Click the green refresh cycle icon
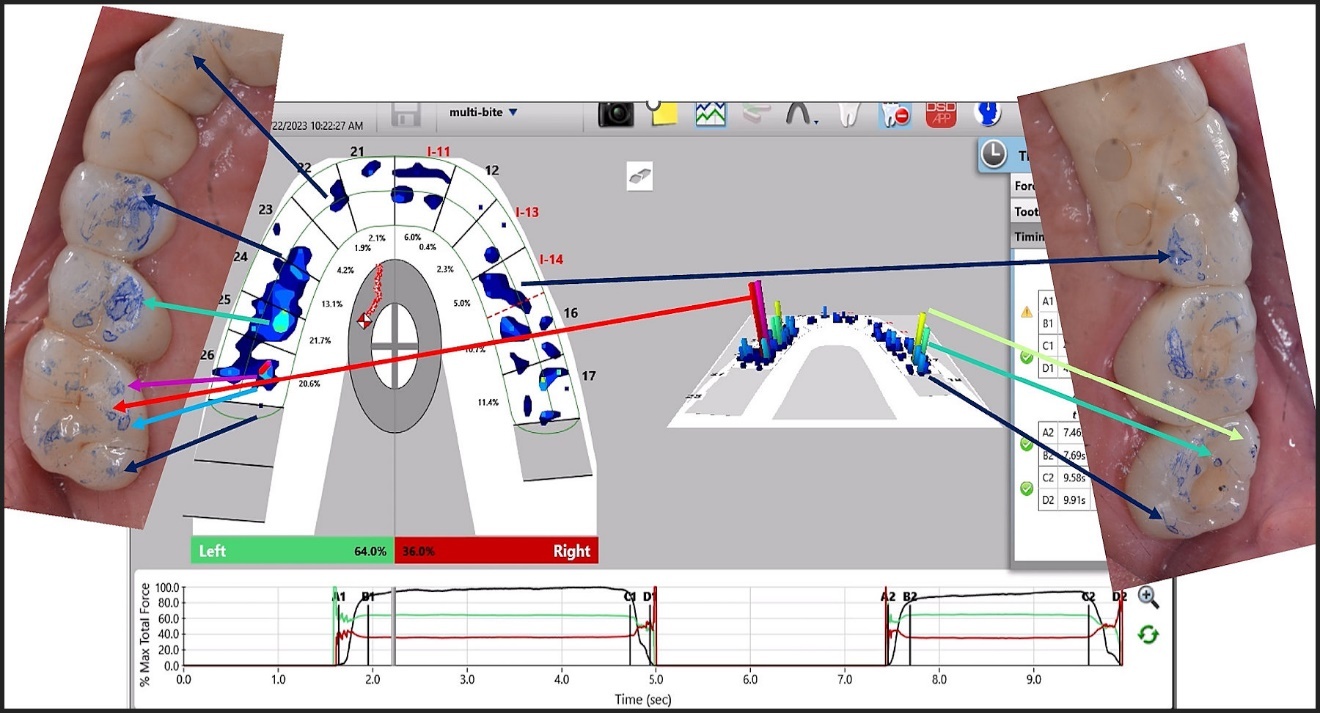 tap(1150, 633)
